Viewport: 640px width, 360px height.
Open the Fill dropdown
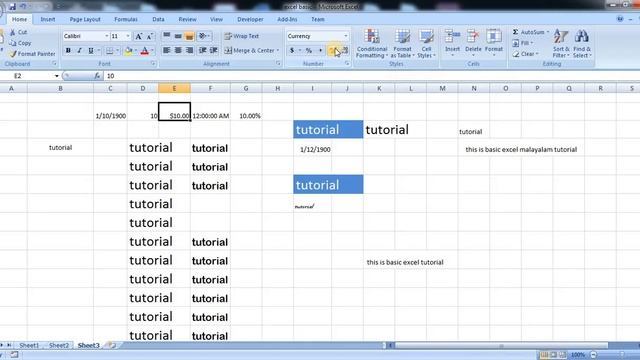pos(523,43)
